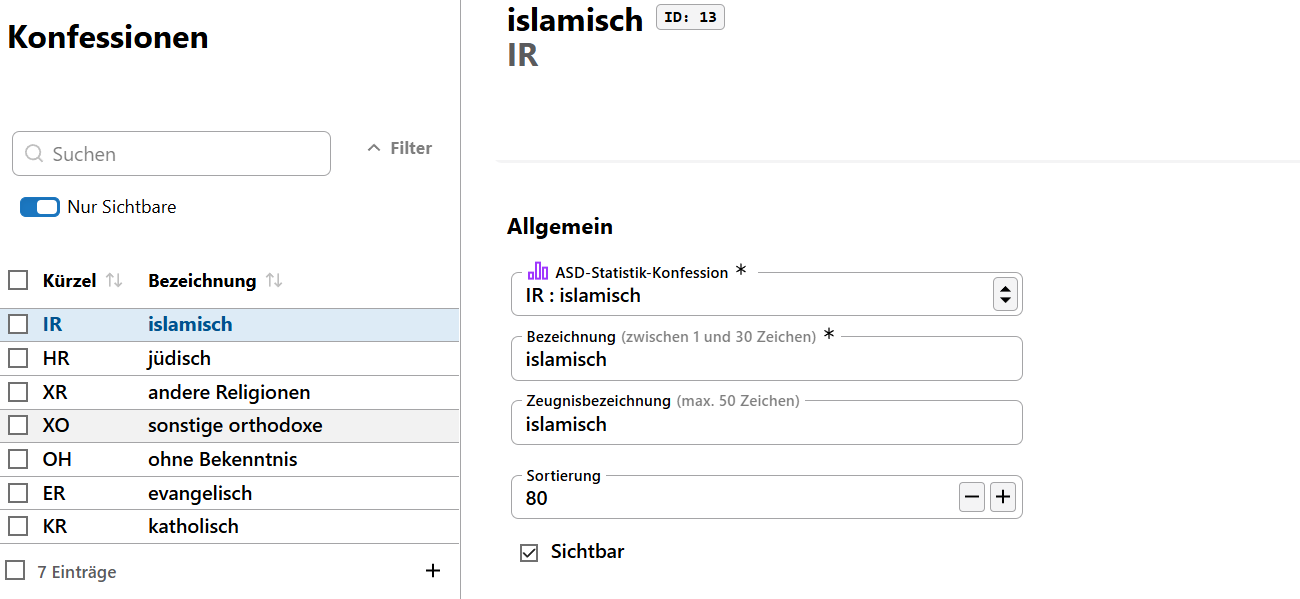This screenshot has height=599, width=1300.
Task: Select all rows with the header checkbox
Action: click(17, 280)
